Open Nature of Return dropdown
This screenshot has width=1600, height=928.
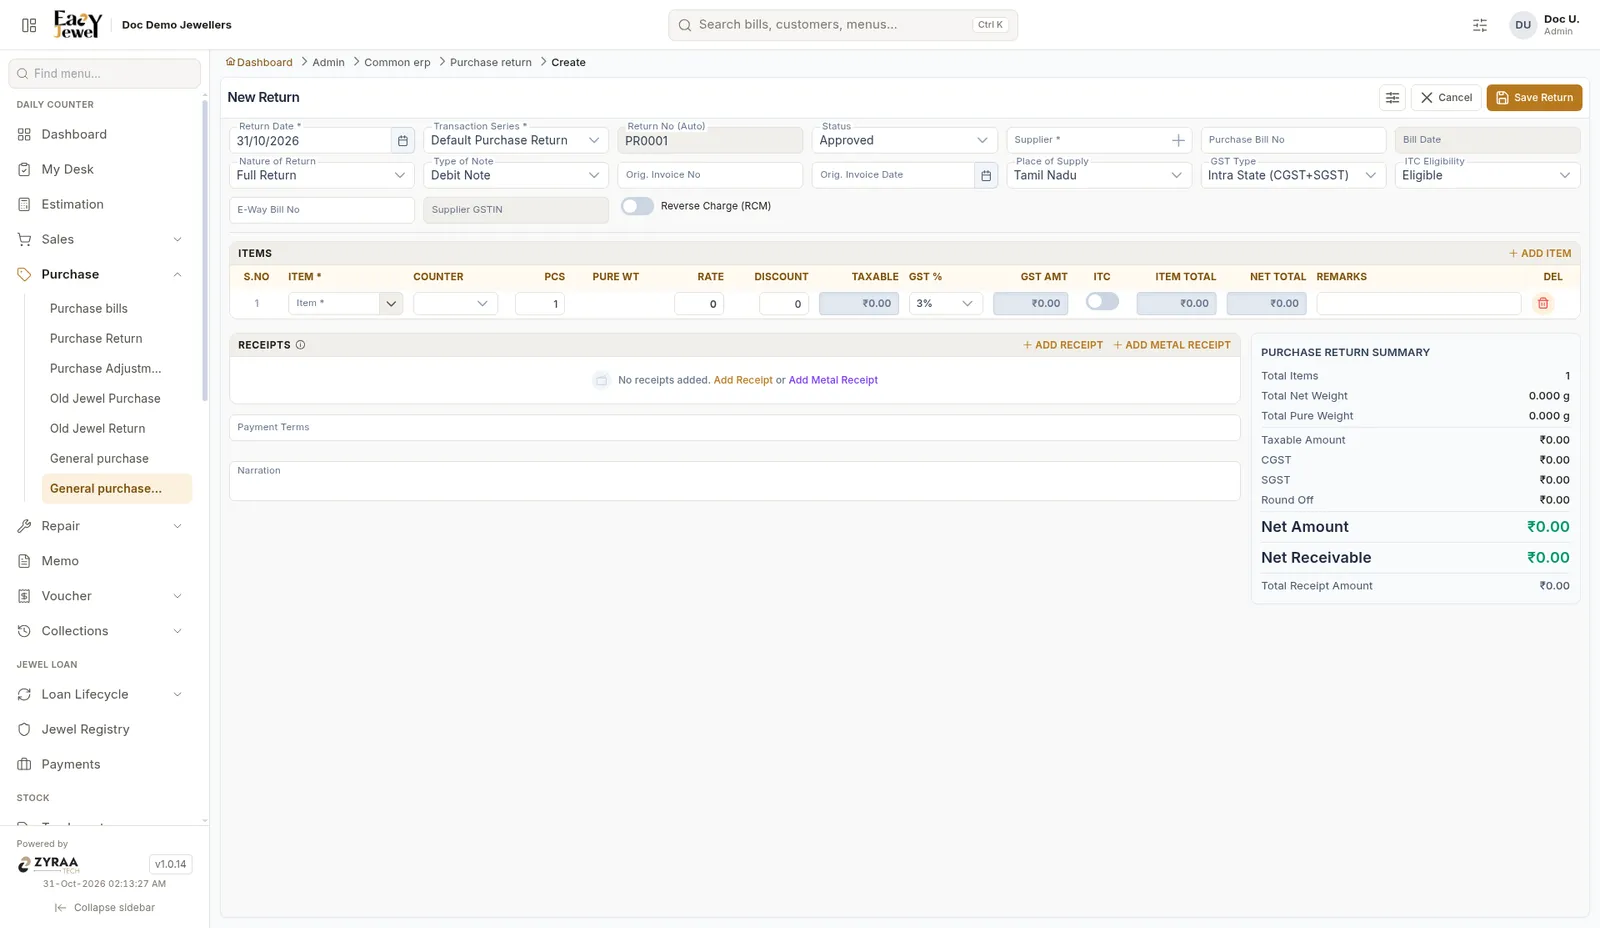pyautogui.click(x=321, y=175)
